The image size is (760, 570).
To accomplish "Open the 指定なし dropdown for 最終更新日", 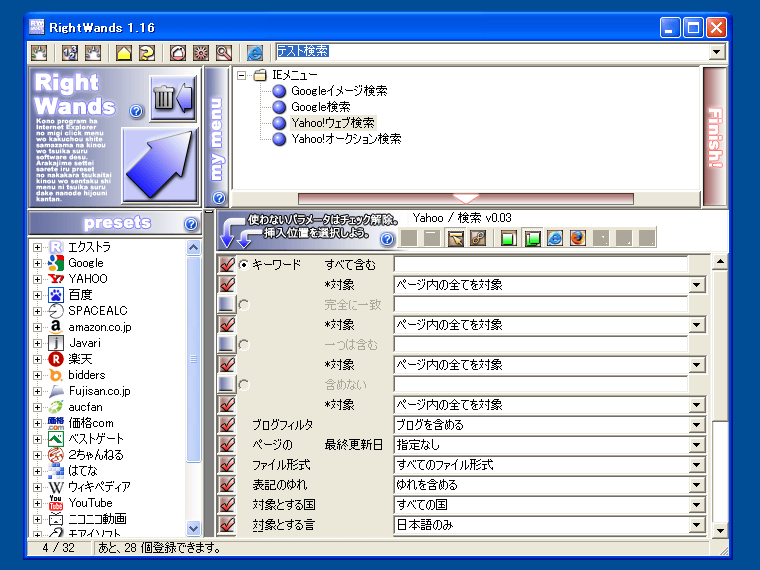I will [697, 445].
